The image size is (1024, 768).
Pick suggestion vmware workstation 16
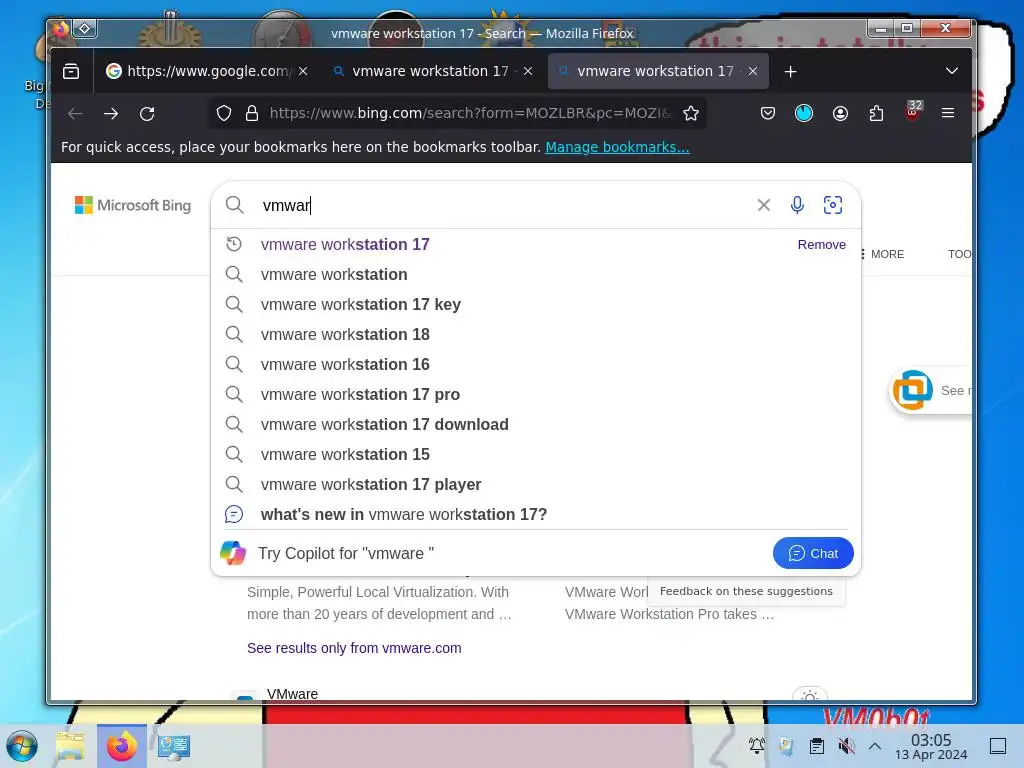coord(536,364)
